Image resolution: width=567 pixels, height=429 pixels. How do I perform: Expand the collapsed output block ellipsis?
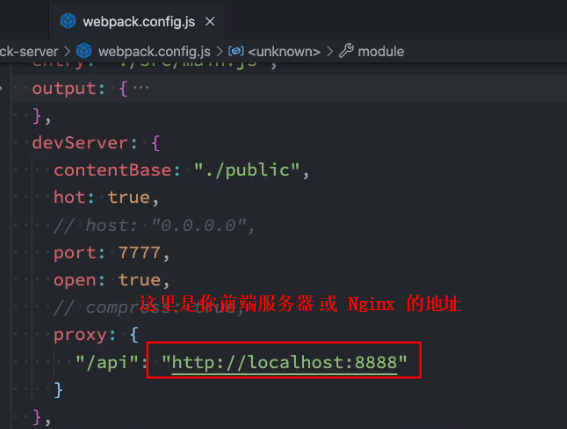pos(141,88)
